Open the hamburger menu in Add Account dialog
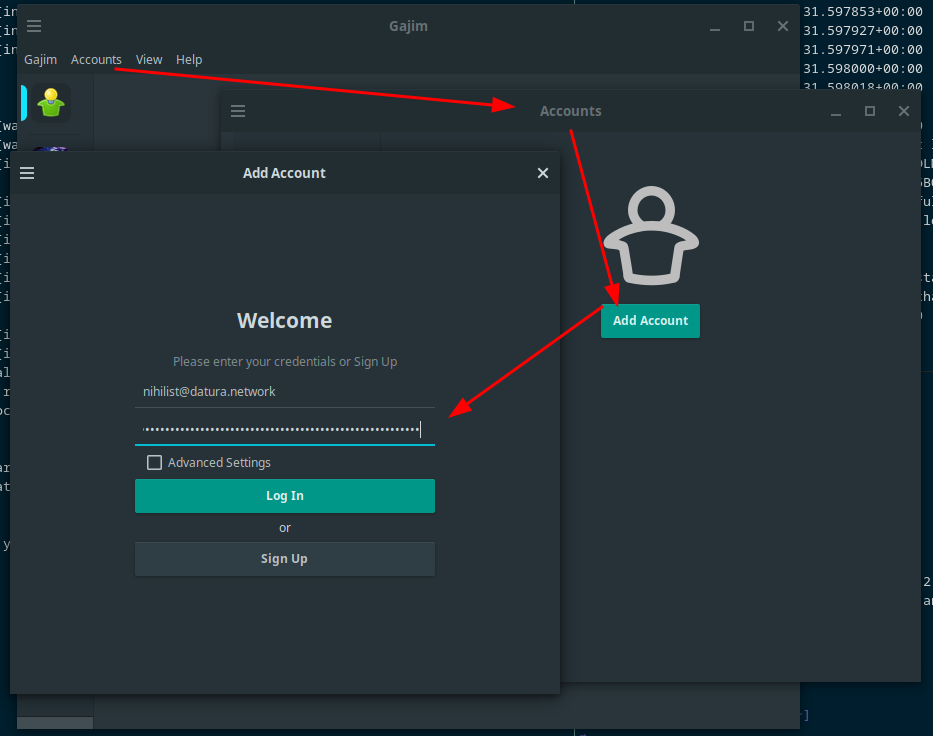Viewport: 933px width, 736px height. [27, 173]
